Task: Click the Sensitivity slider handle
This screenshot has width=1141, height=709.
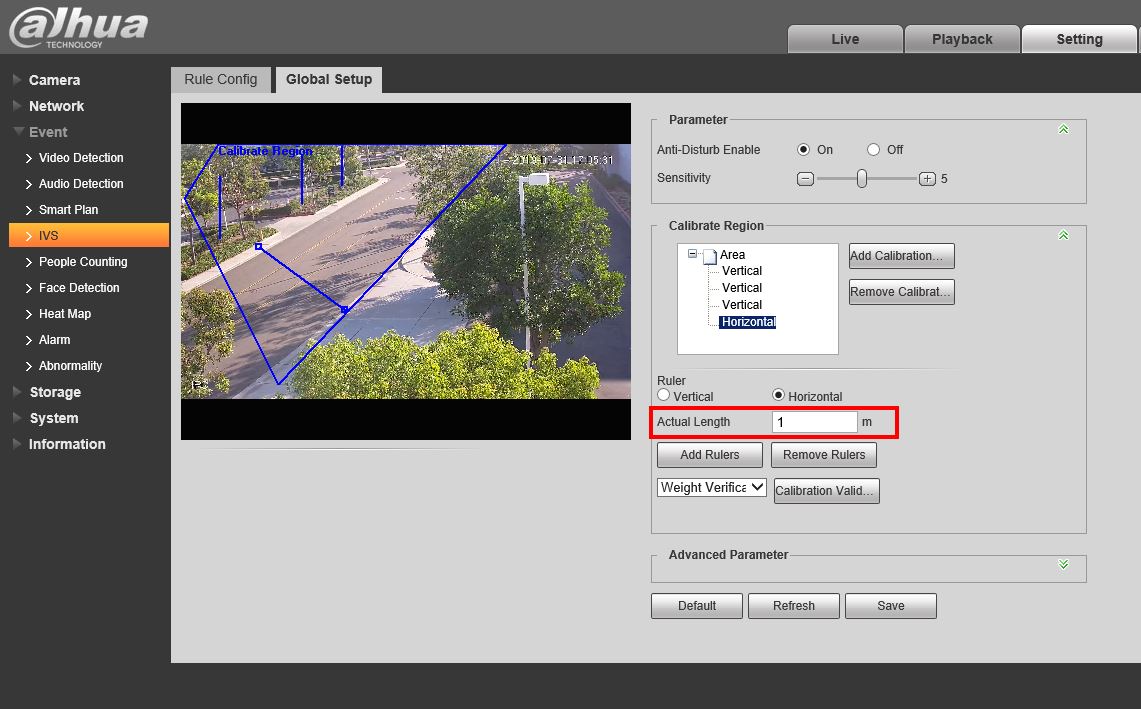Action: click(x=861, y=179)
